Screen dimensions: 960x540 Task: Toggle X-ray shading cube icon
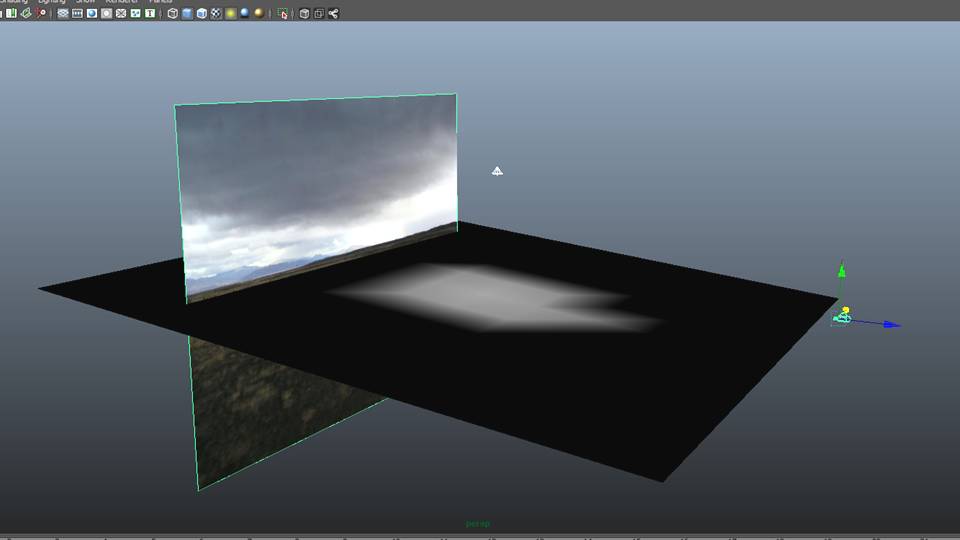pos(304,13)
